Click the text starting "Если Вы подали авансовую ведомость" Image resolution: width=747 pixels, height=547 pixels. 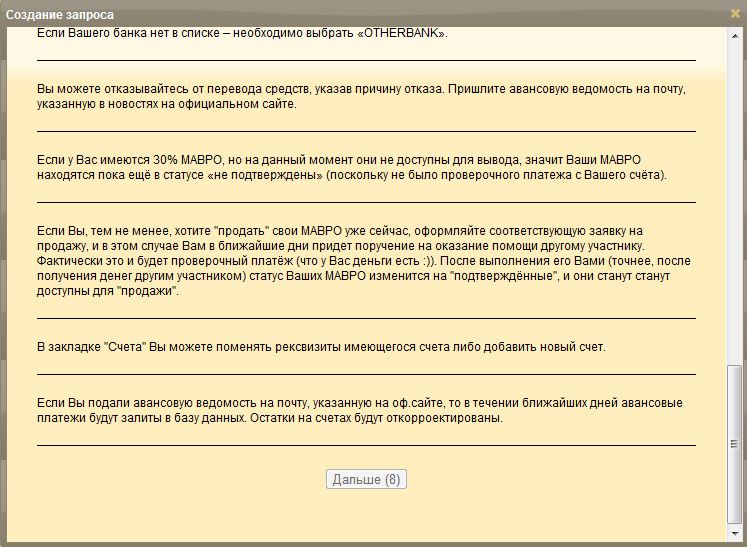[x=360, y=411]
